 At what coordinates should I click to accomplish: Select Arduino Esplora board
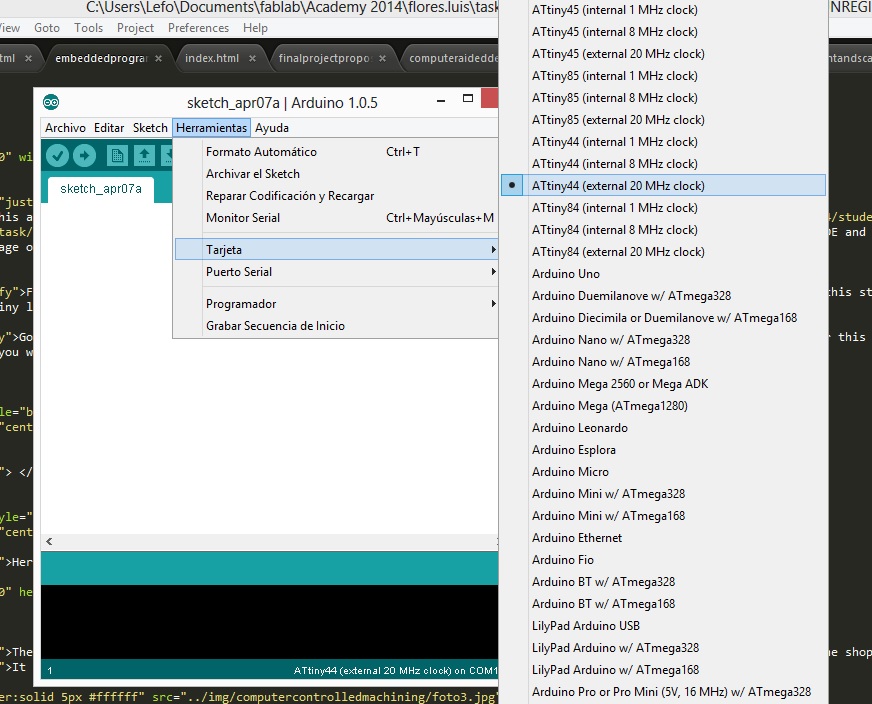pos(663,449)
